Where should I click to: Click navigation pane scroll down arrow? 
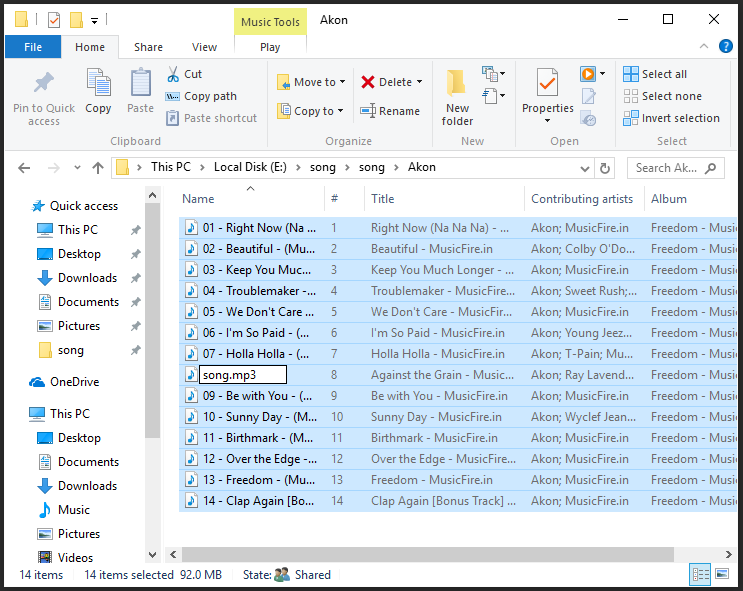click(152, 555)
